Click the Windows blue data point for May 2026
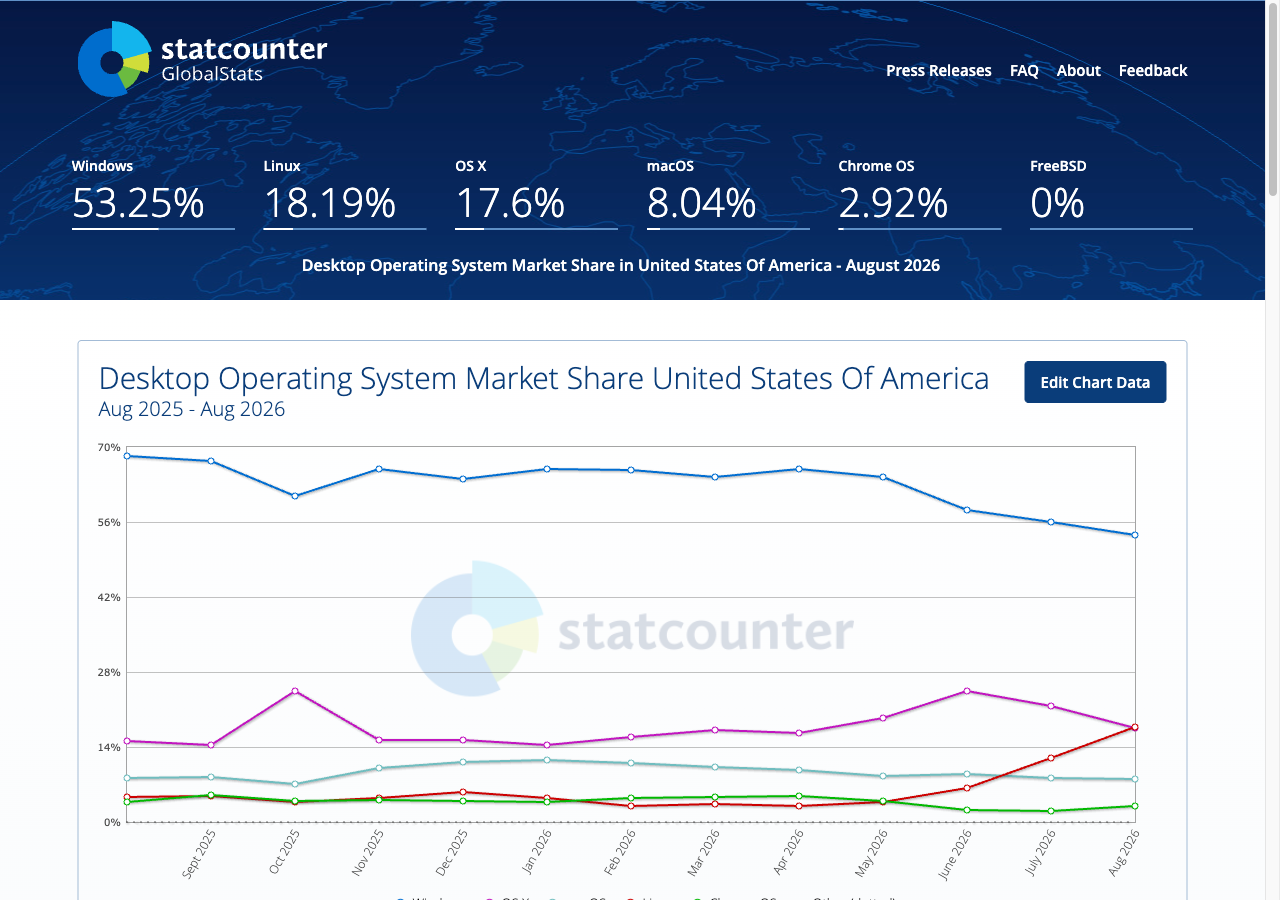Screen dimensions: 1280x900 click(x=883, y=477)
